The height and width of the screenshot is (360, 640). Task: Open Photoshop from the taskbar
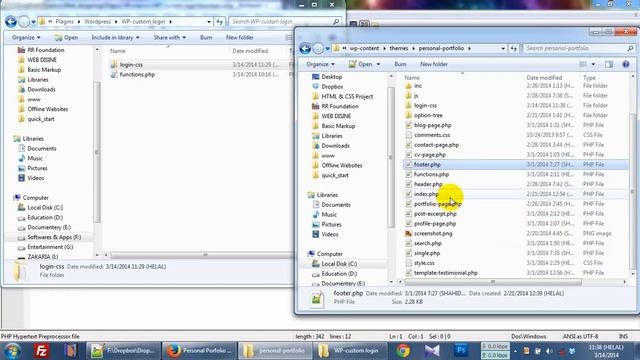click(461, 350)
